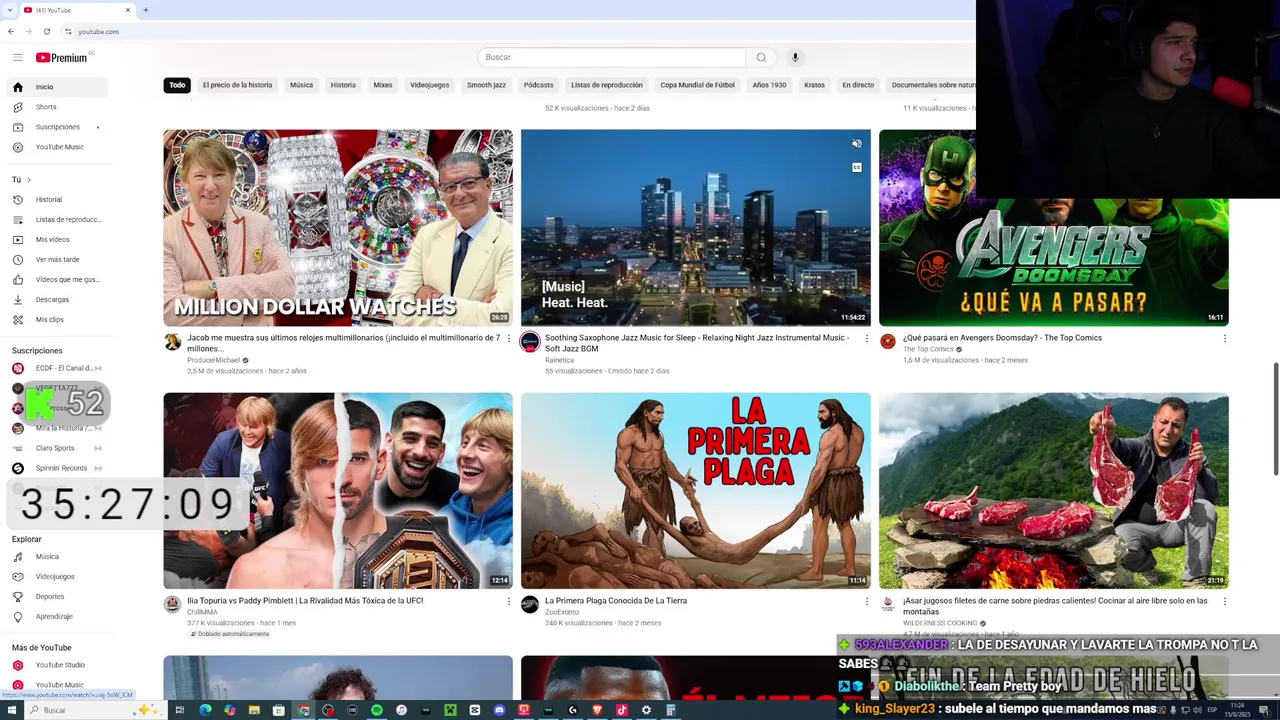Open Inicio in the sidebar

[x=56, y=87]
